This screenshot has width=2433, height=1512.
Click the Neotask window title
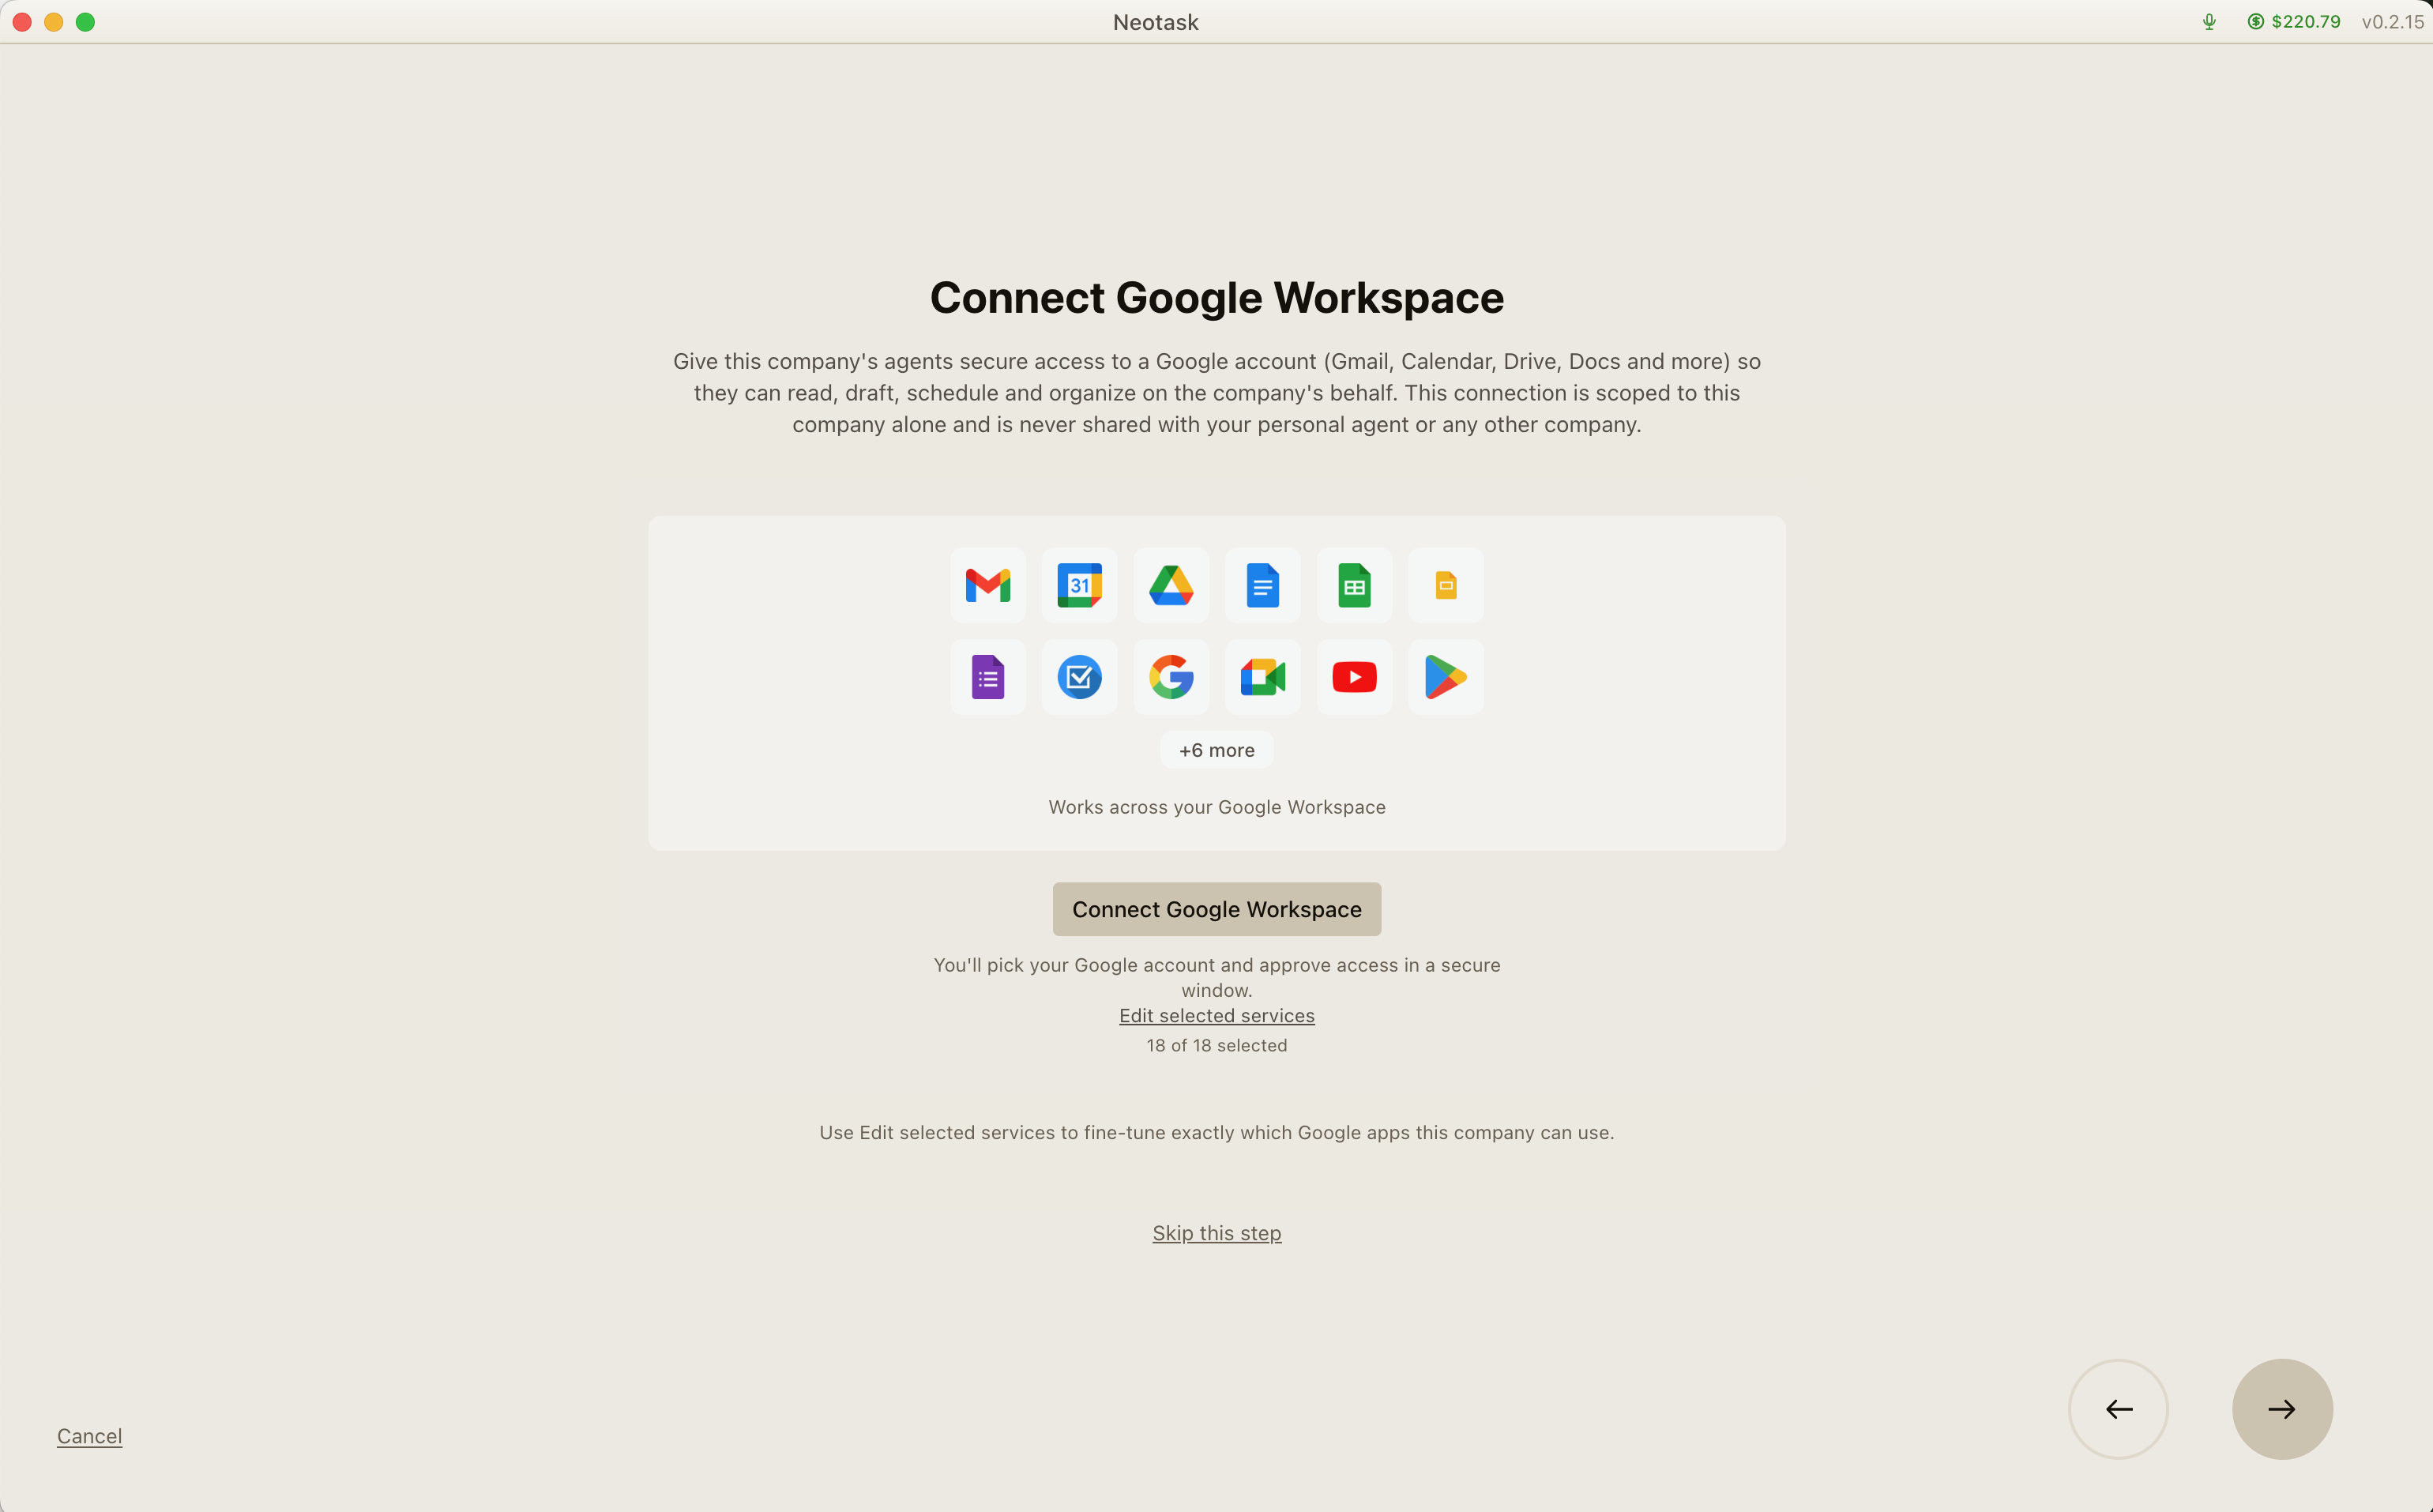pos(1155,22)
